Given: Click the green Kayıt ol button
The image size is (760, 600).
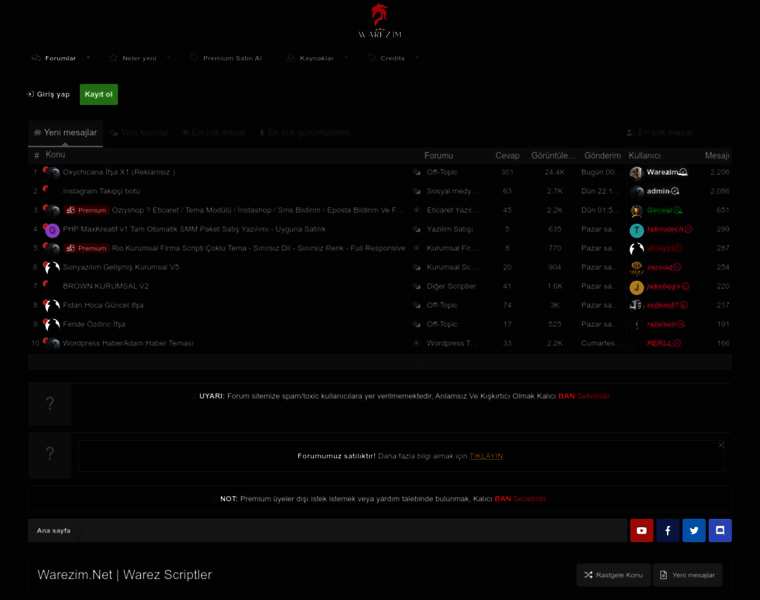Looking at the screenshot, I should [99, 94].
